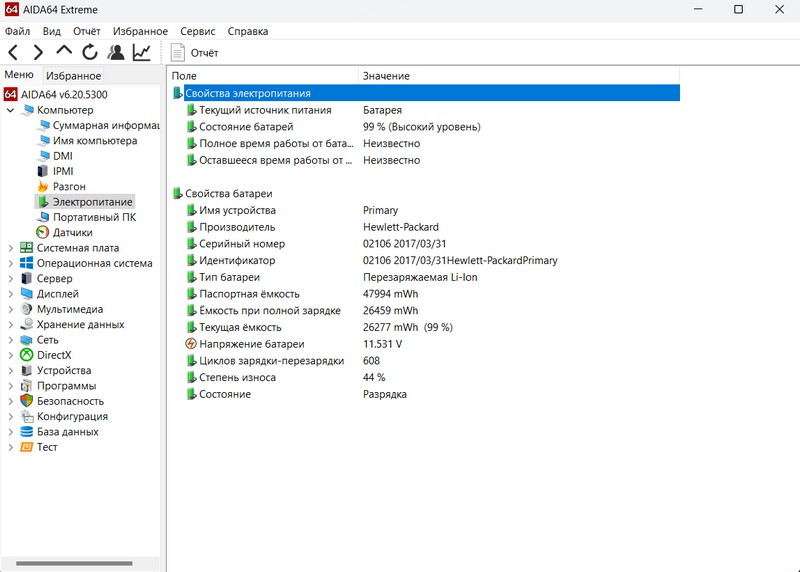Switch to the Избранное tab
This screenshot has width=800, height=572.
[x=73, y=76]
